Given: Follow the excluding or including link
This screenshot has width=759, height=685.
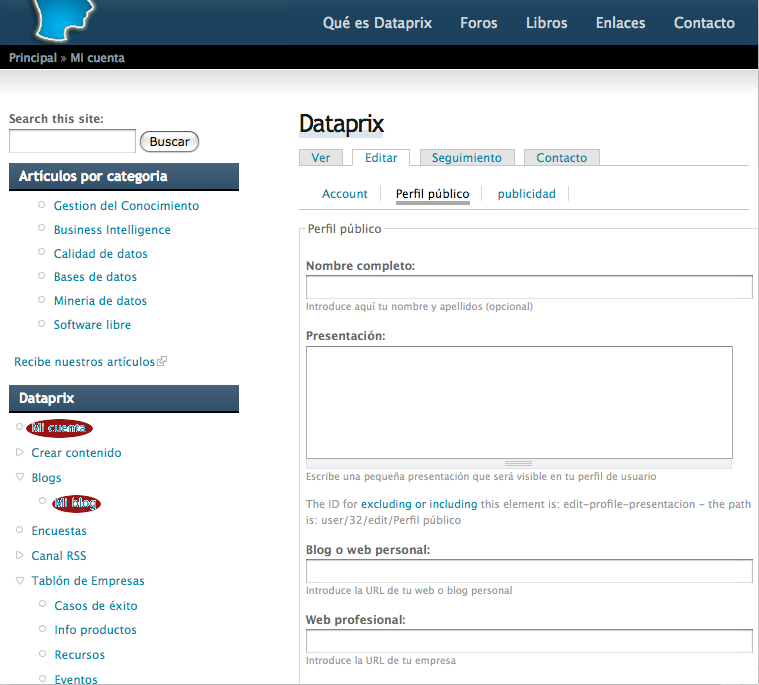Looking at the screenshot, I should (x=419, y=504).
